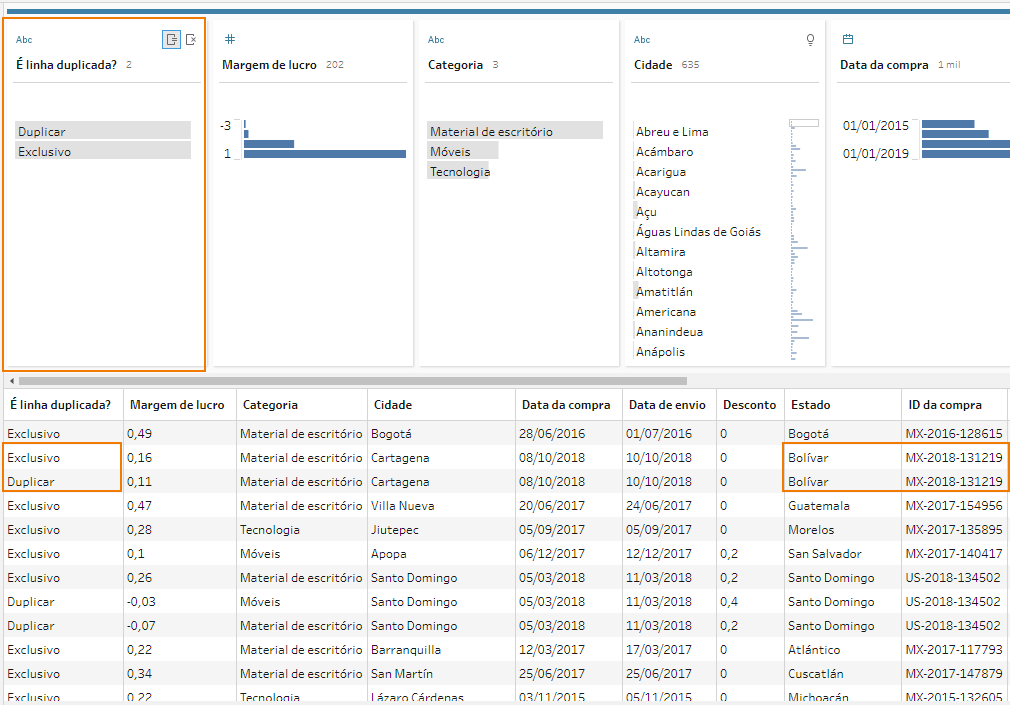The image size is (1010, 705).
Task: Click the Estado column header
Action: click(x=843, y=405)
